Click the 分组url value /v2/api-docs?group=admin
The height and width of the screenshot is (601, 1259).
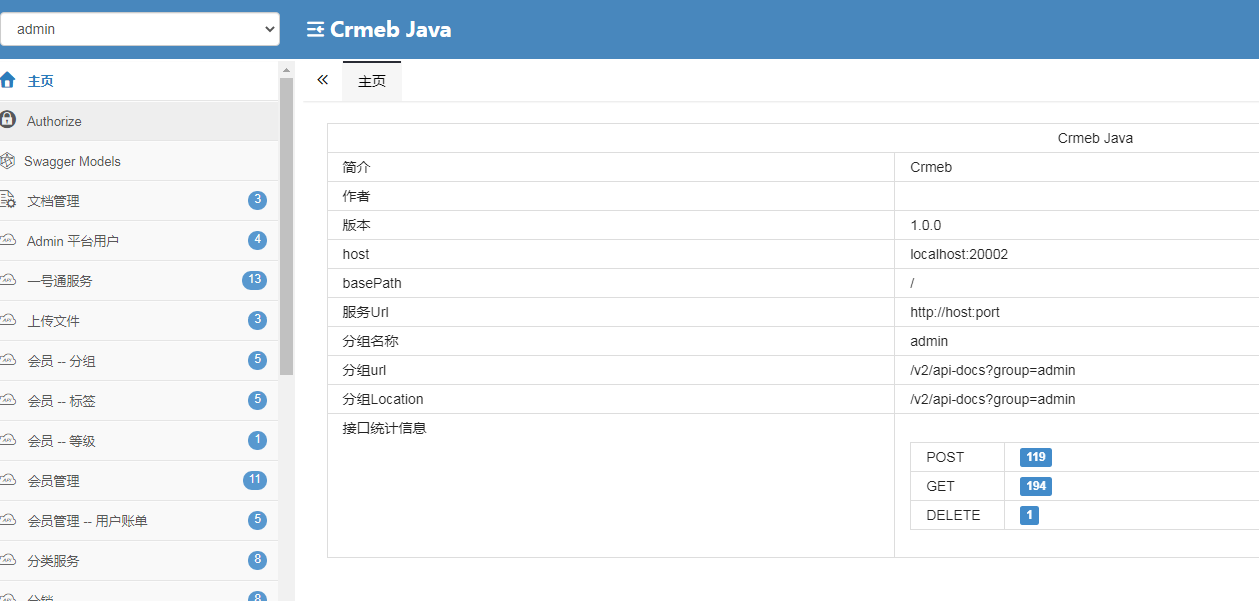click(993, 370)
